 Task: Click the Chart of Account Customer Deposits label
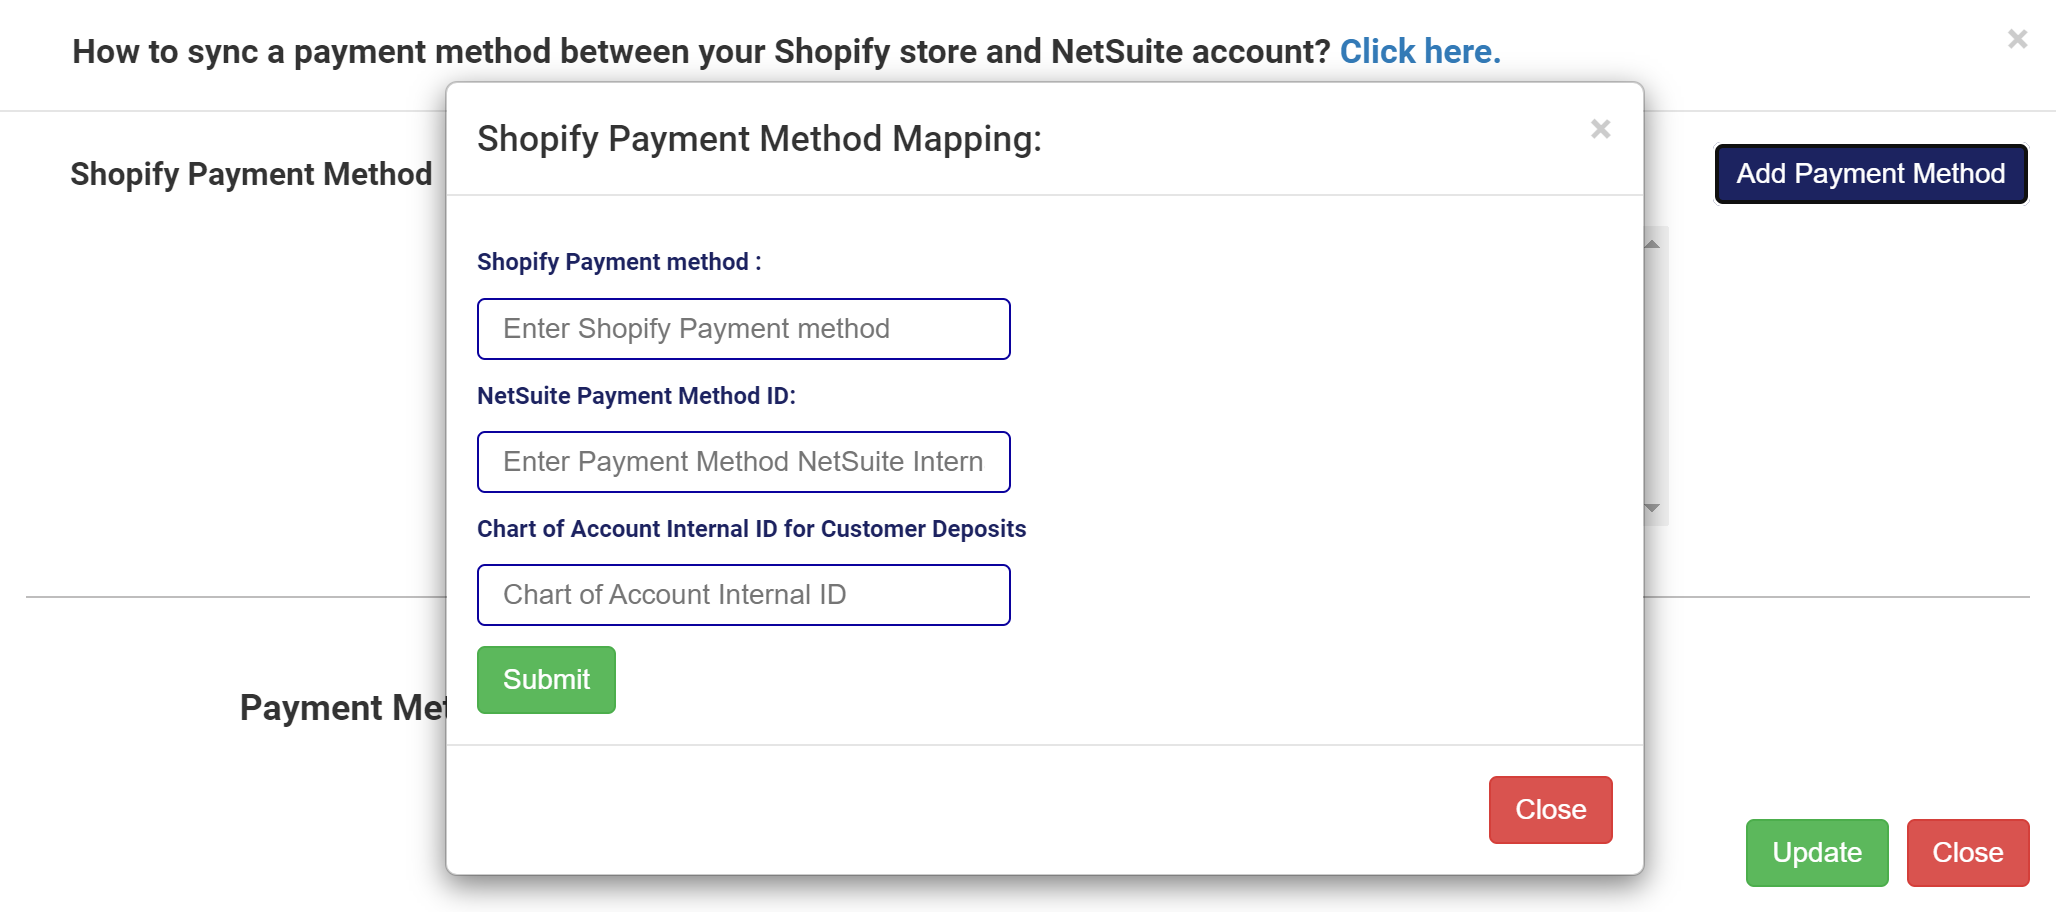click(x=751, y=529)
